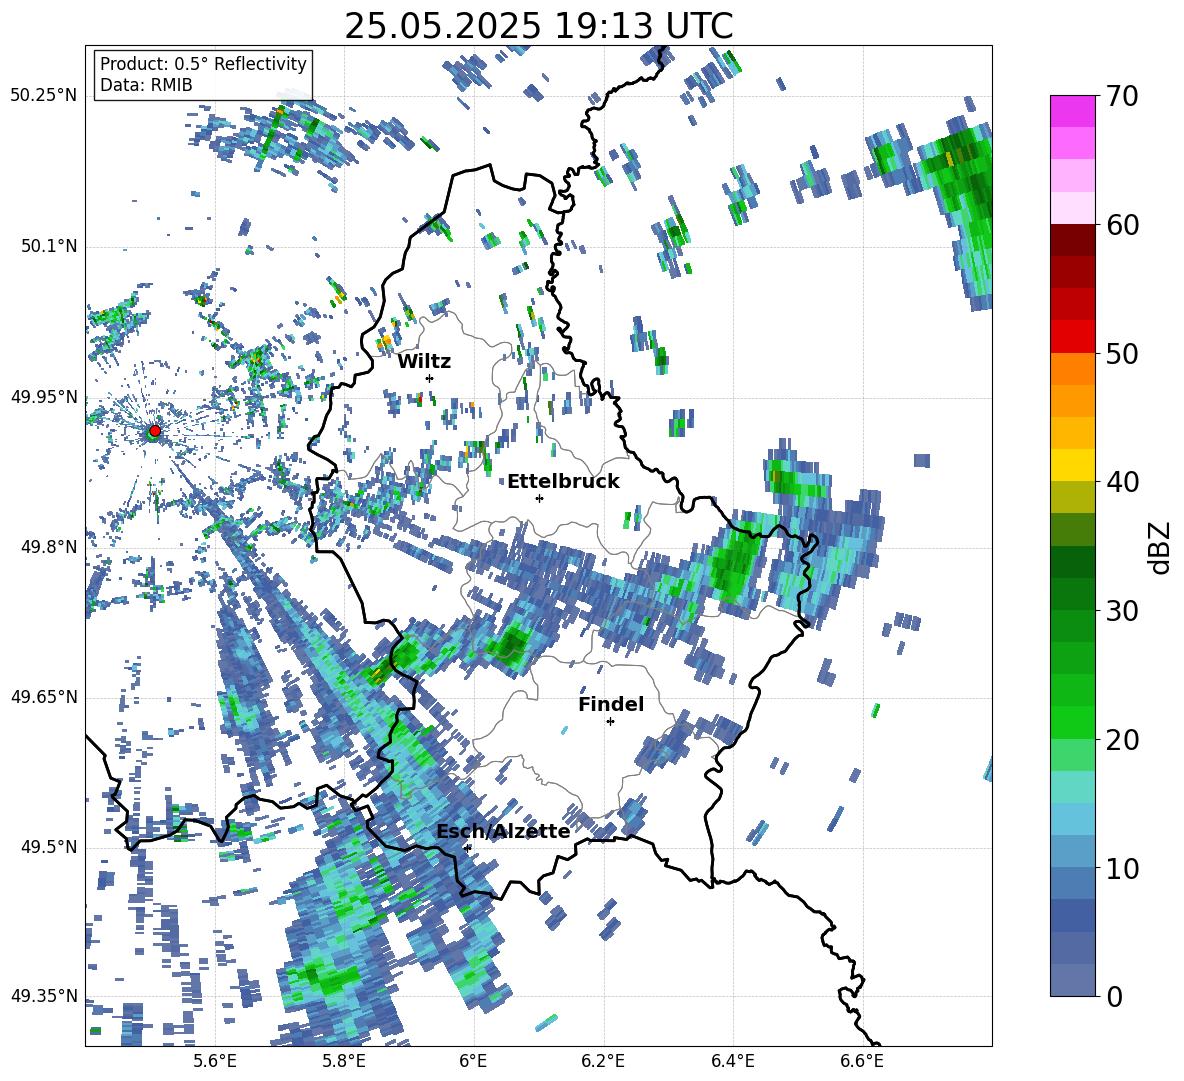
Task: Click the 'Data: RMIB' text
Action: pyautogui.click(x=146, y=85)
